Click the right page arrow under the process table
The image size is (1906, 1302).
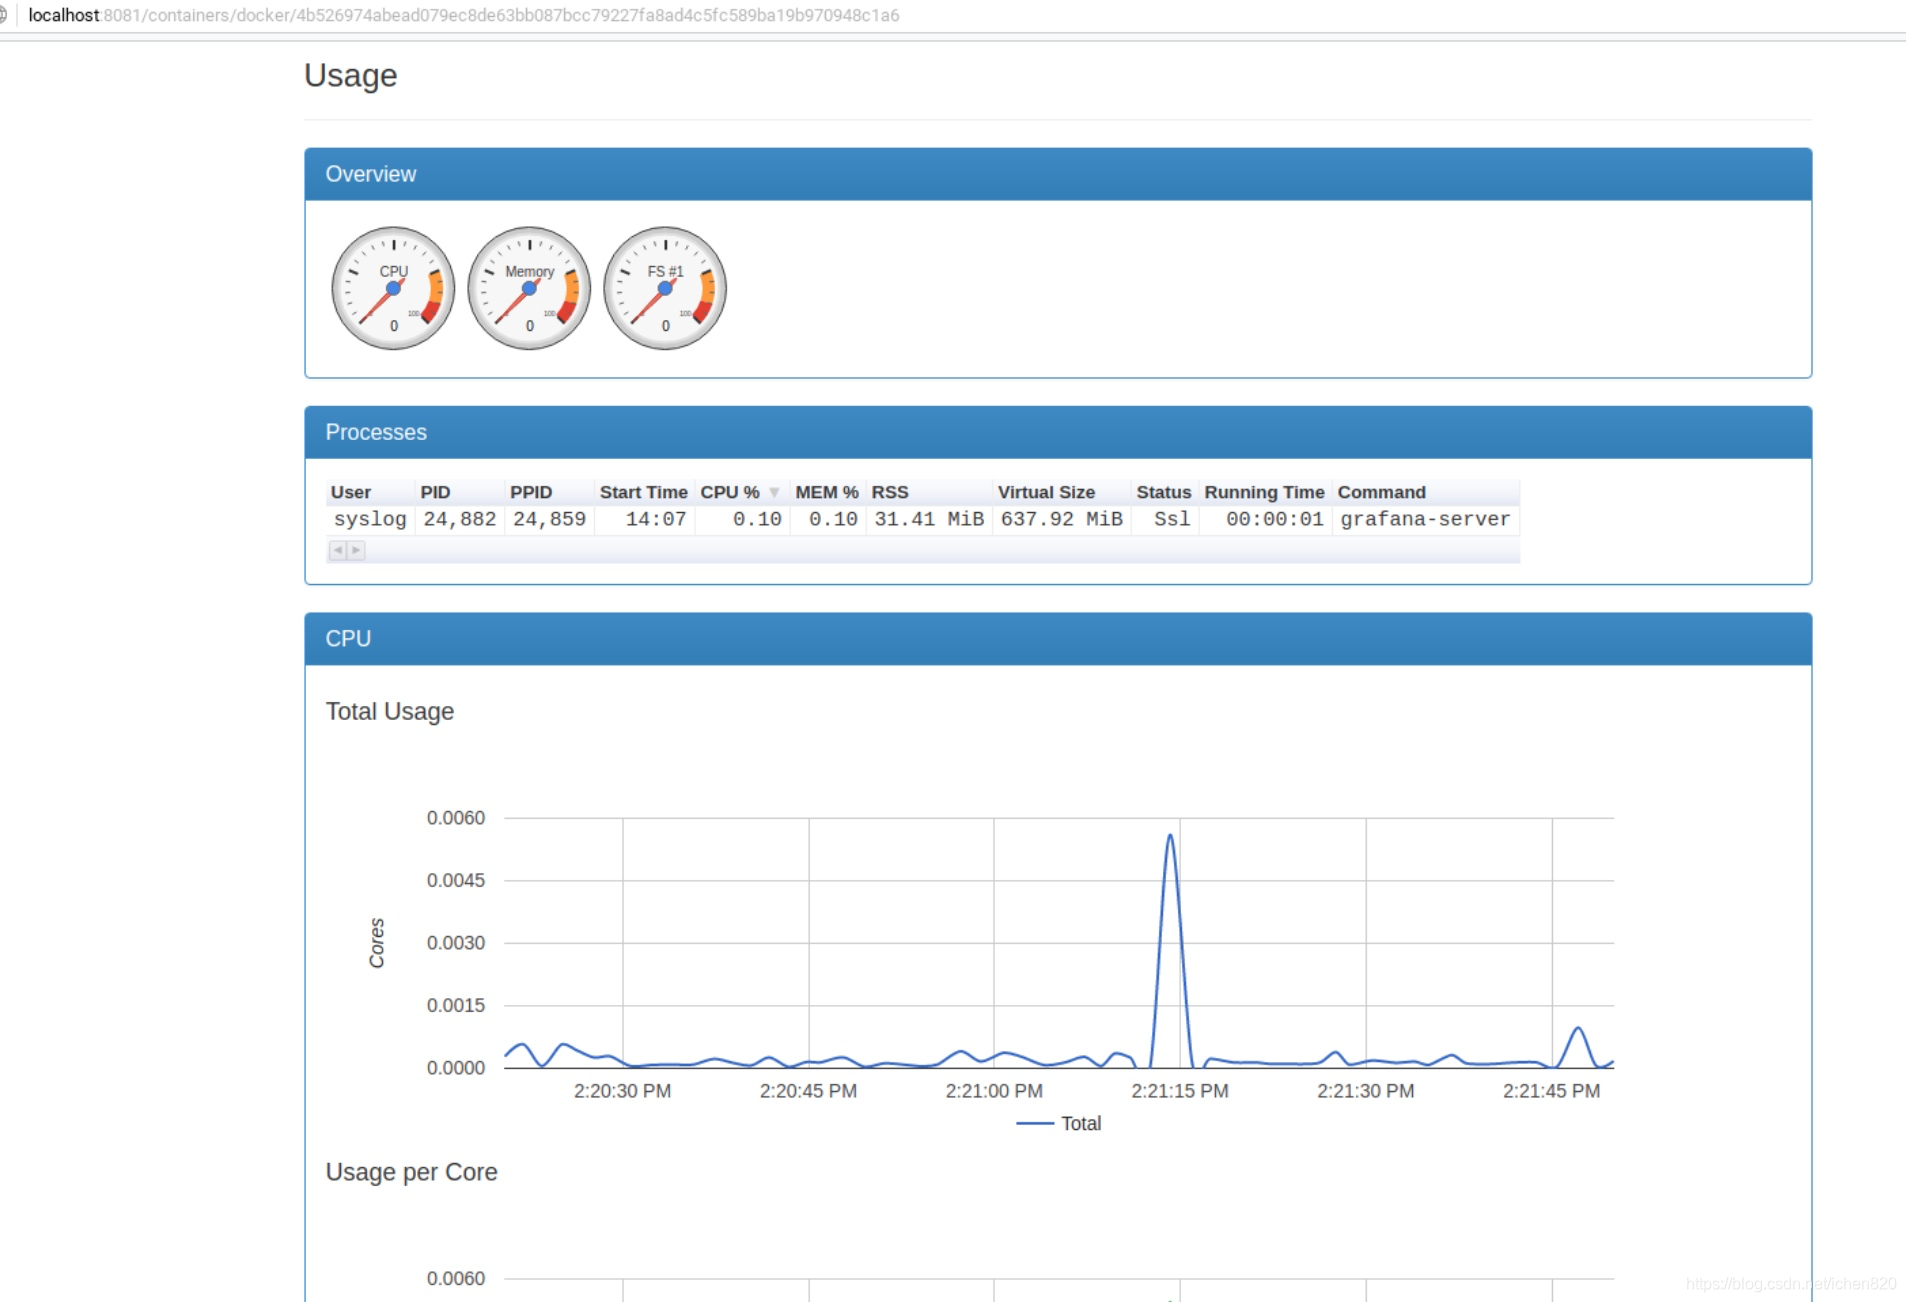click(356, 550)
